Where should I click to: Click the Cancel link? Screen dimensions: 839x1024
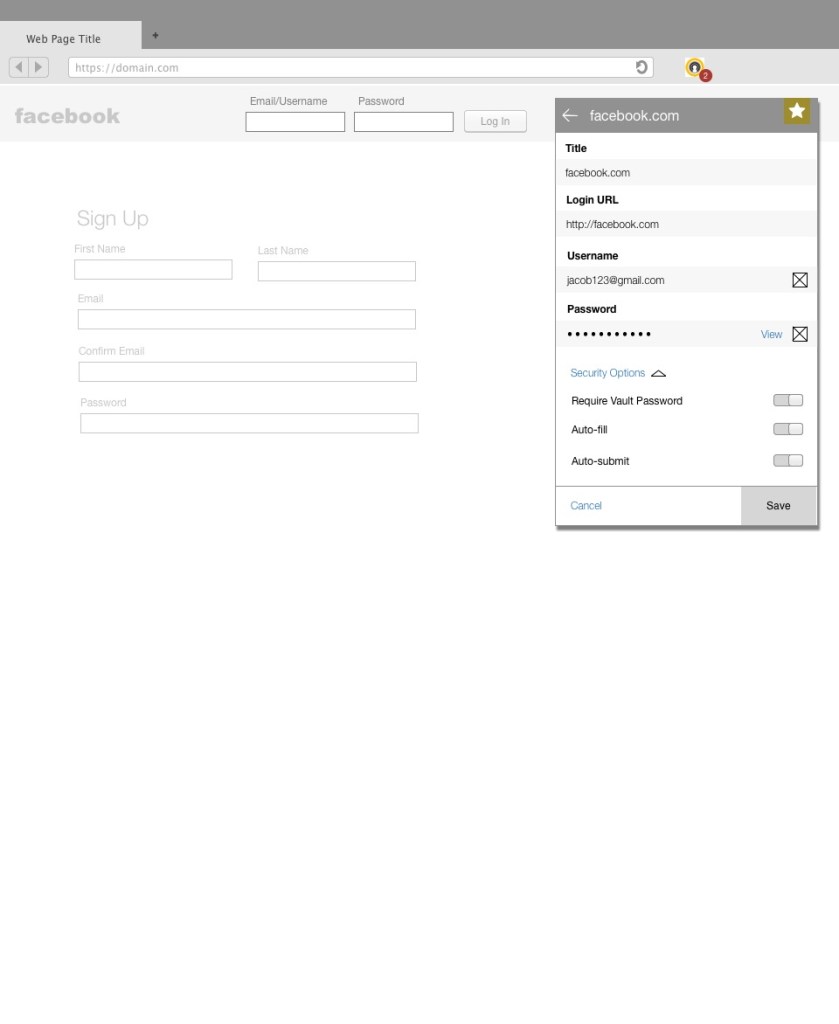[586, 506]
